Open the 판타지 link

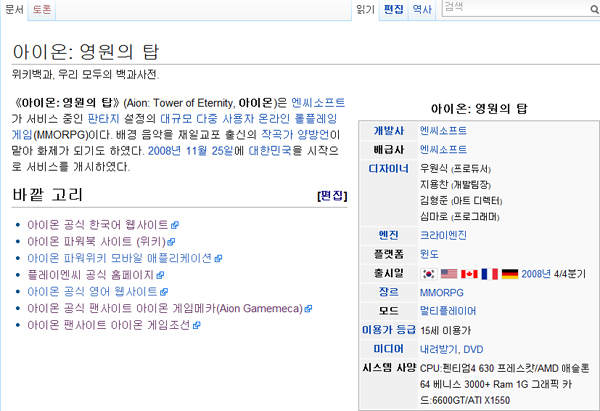point(104,119)
